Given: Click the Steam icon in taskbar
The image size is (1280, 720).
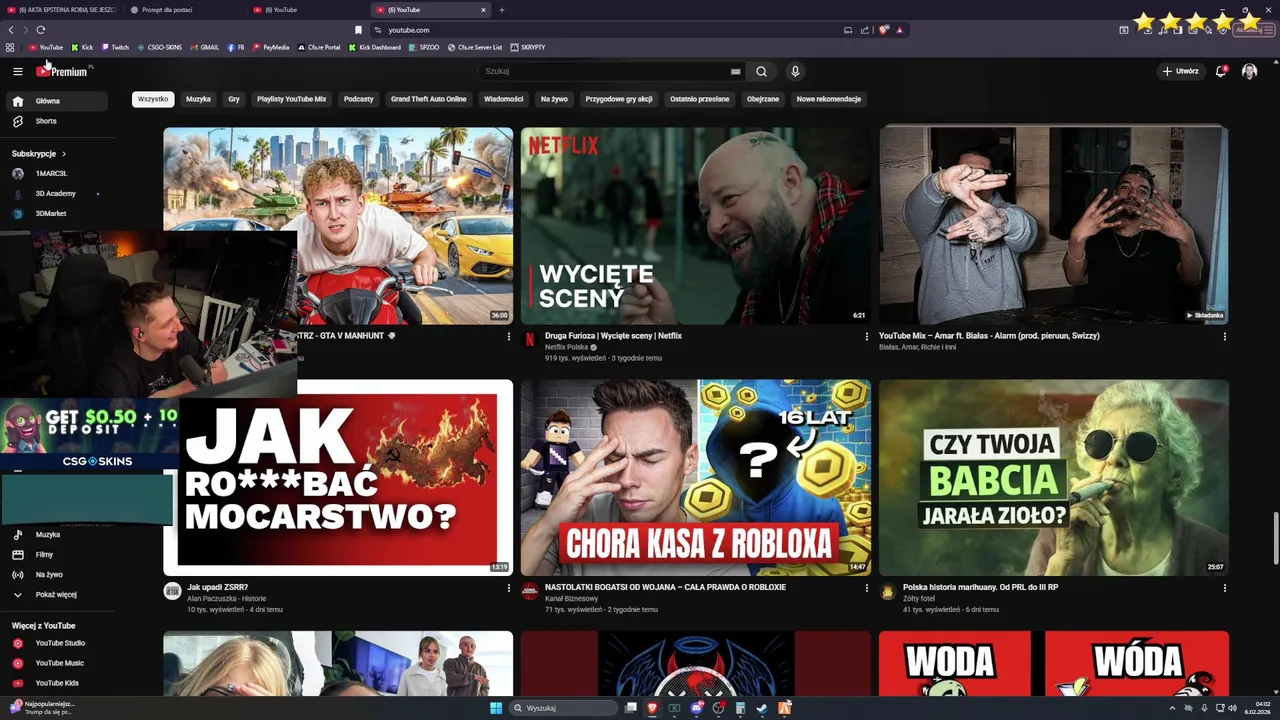Looking at the screenshot, I should coord(762,708).
